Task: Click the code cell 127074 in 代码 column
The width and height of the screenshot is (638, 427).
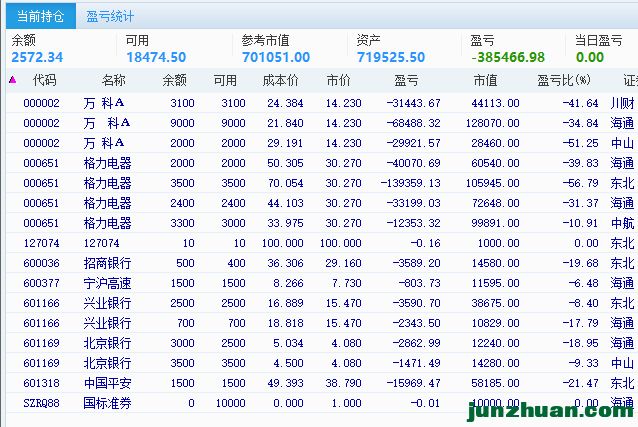Action: coord(42,243)
